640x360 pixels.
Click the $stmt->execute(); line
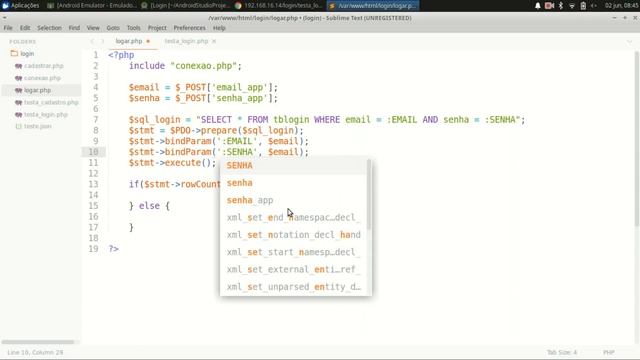(x=172, y=163)
